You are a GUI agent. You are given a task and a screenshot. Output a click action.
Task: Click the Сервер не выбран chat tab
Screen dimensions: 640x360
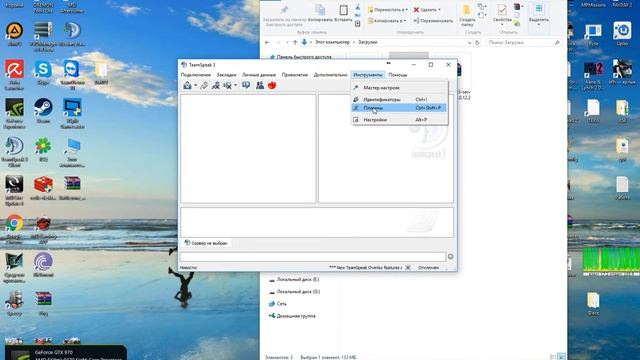pyautogui.click(x=206, y=243)
